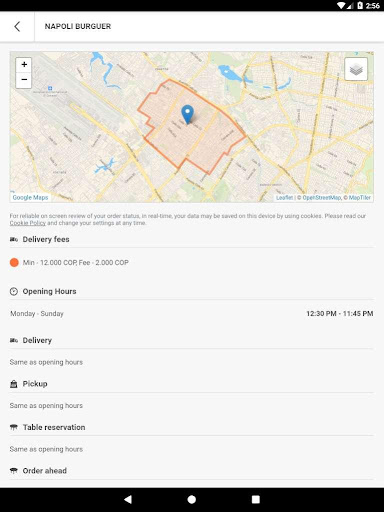Tap the Wi-Fi icon in status bar
The width and height of the screenshot is (384, 512).
click(x=341, y=6)
